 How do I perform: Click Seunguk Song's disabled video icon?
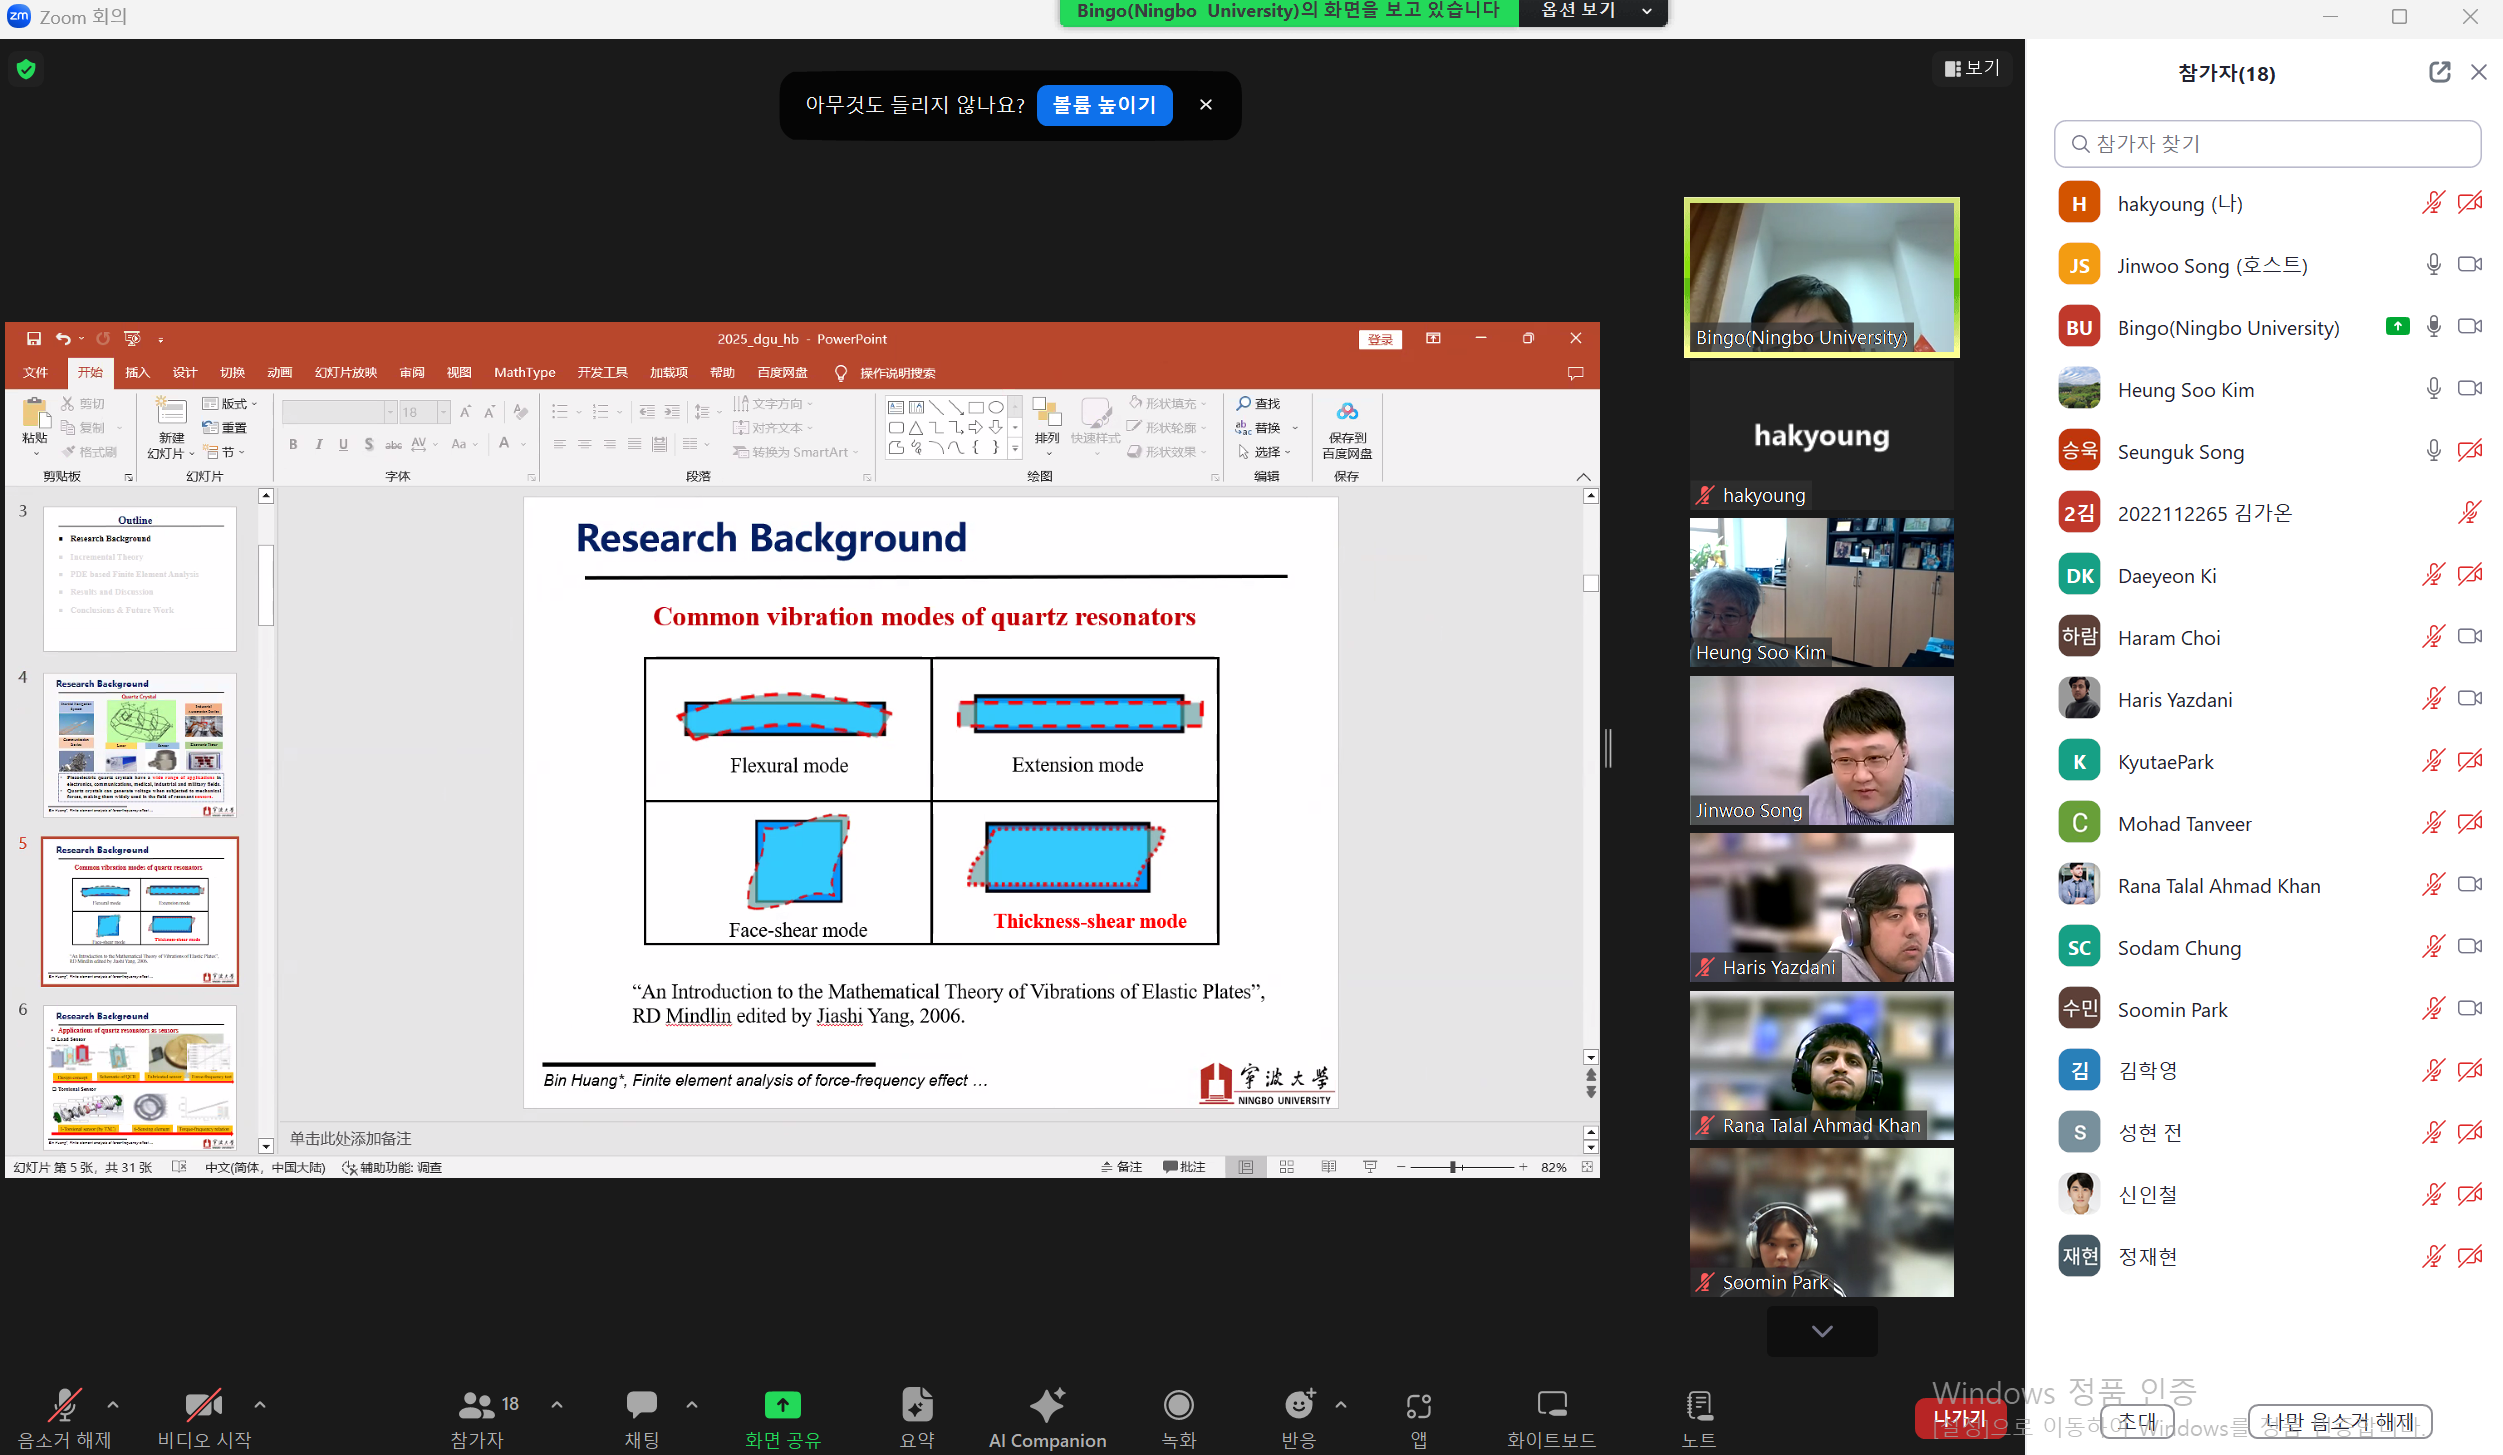pos(2470,450)
